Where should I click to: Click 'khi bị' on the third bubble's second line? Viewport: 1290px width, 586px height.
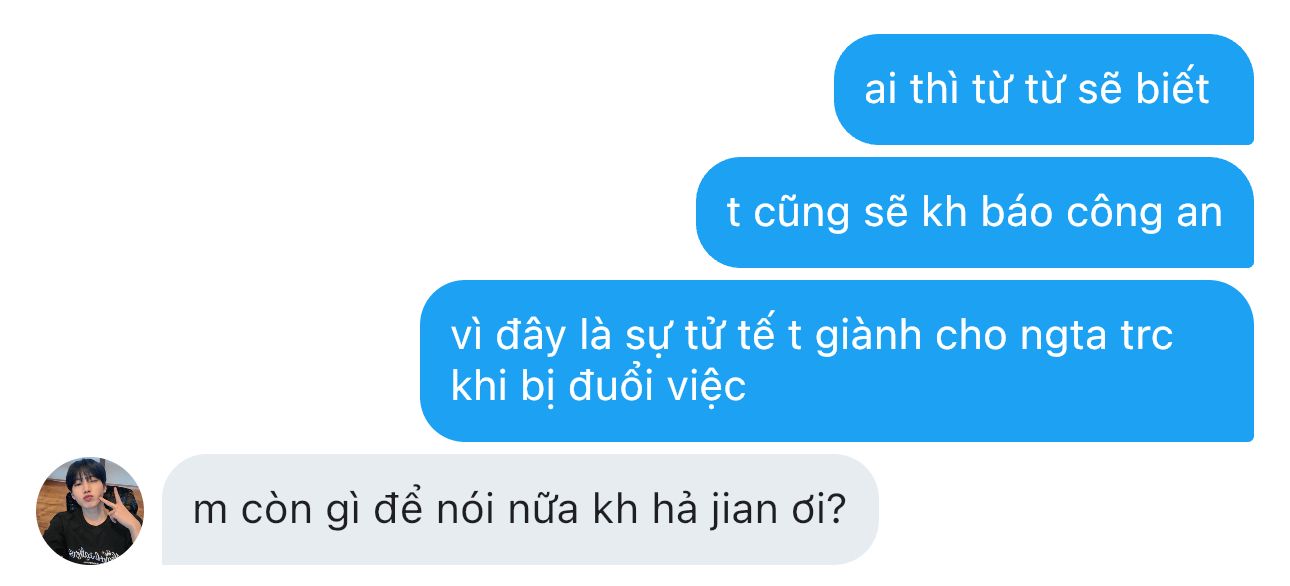pos(504,387)
